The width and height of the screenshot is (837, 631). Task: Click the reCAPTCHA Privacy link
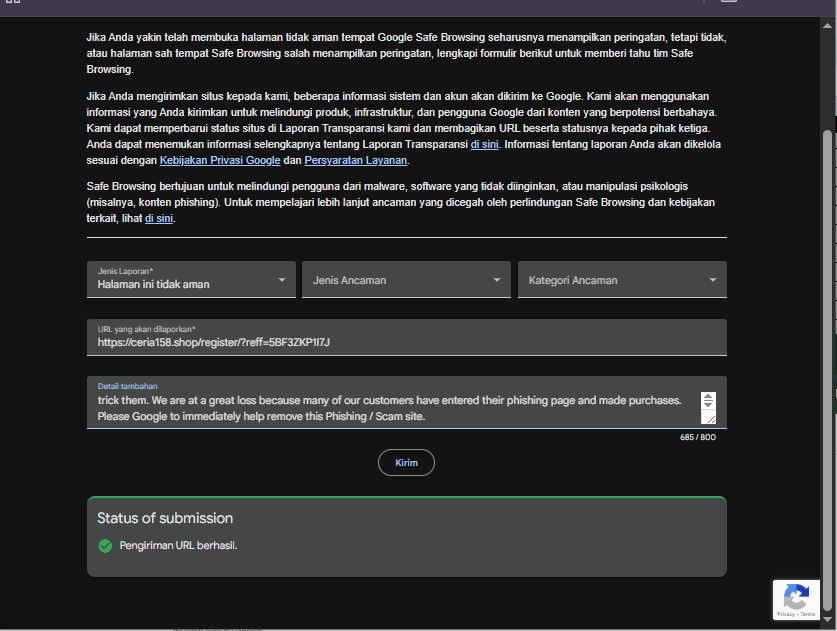click(785, 614)
